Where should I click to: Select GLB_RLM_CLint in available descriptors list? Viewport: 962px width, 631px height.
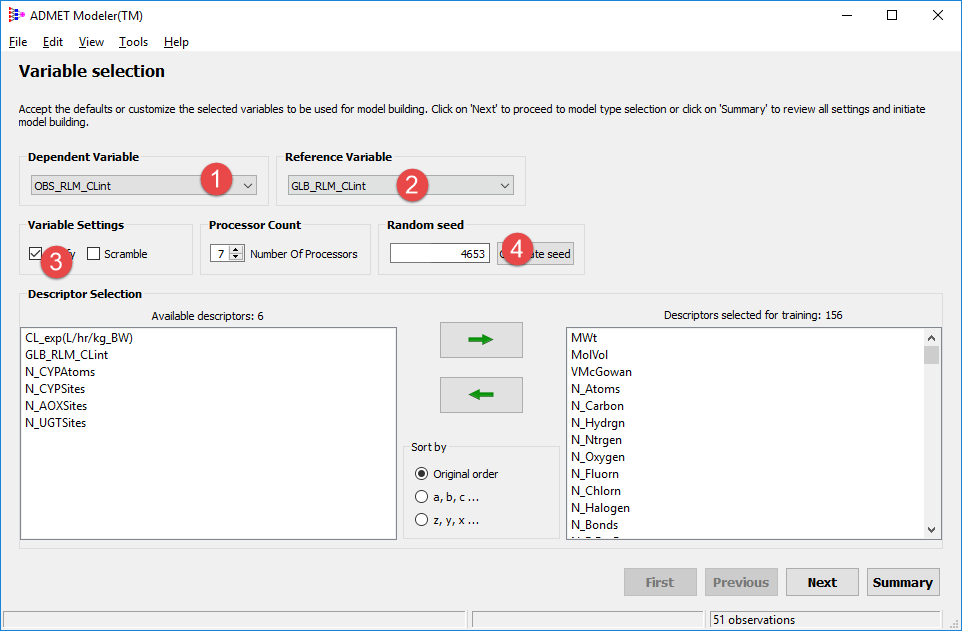point(66,355)
